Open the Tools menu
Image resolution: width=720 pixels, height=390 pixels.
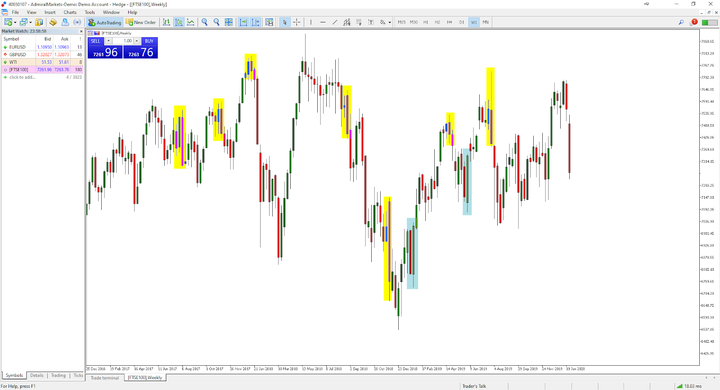pos(90,12)
